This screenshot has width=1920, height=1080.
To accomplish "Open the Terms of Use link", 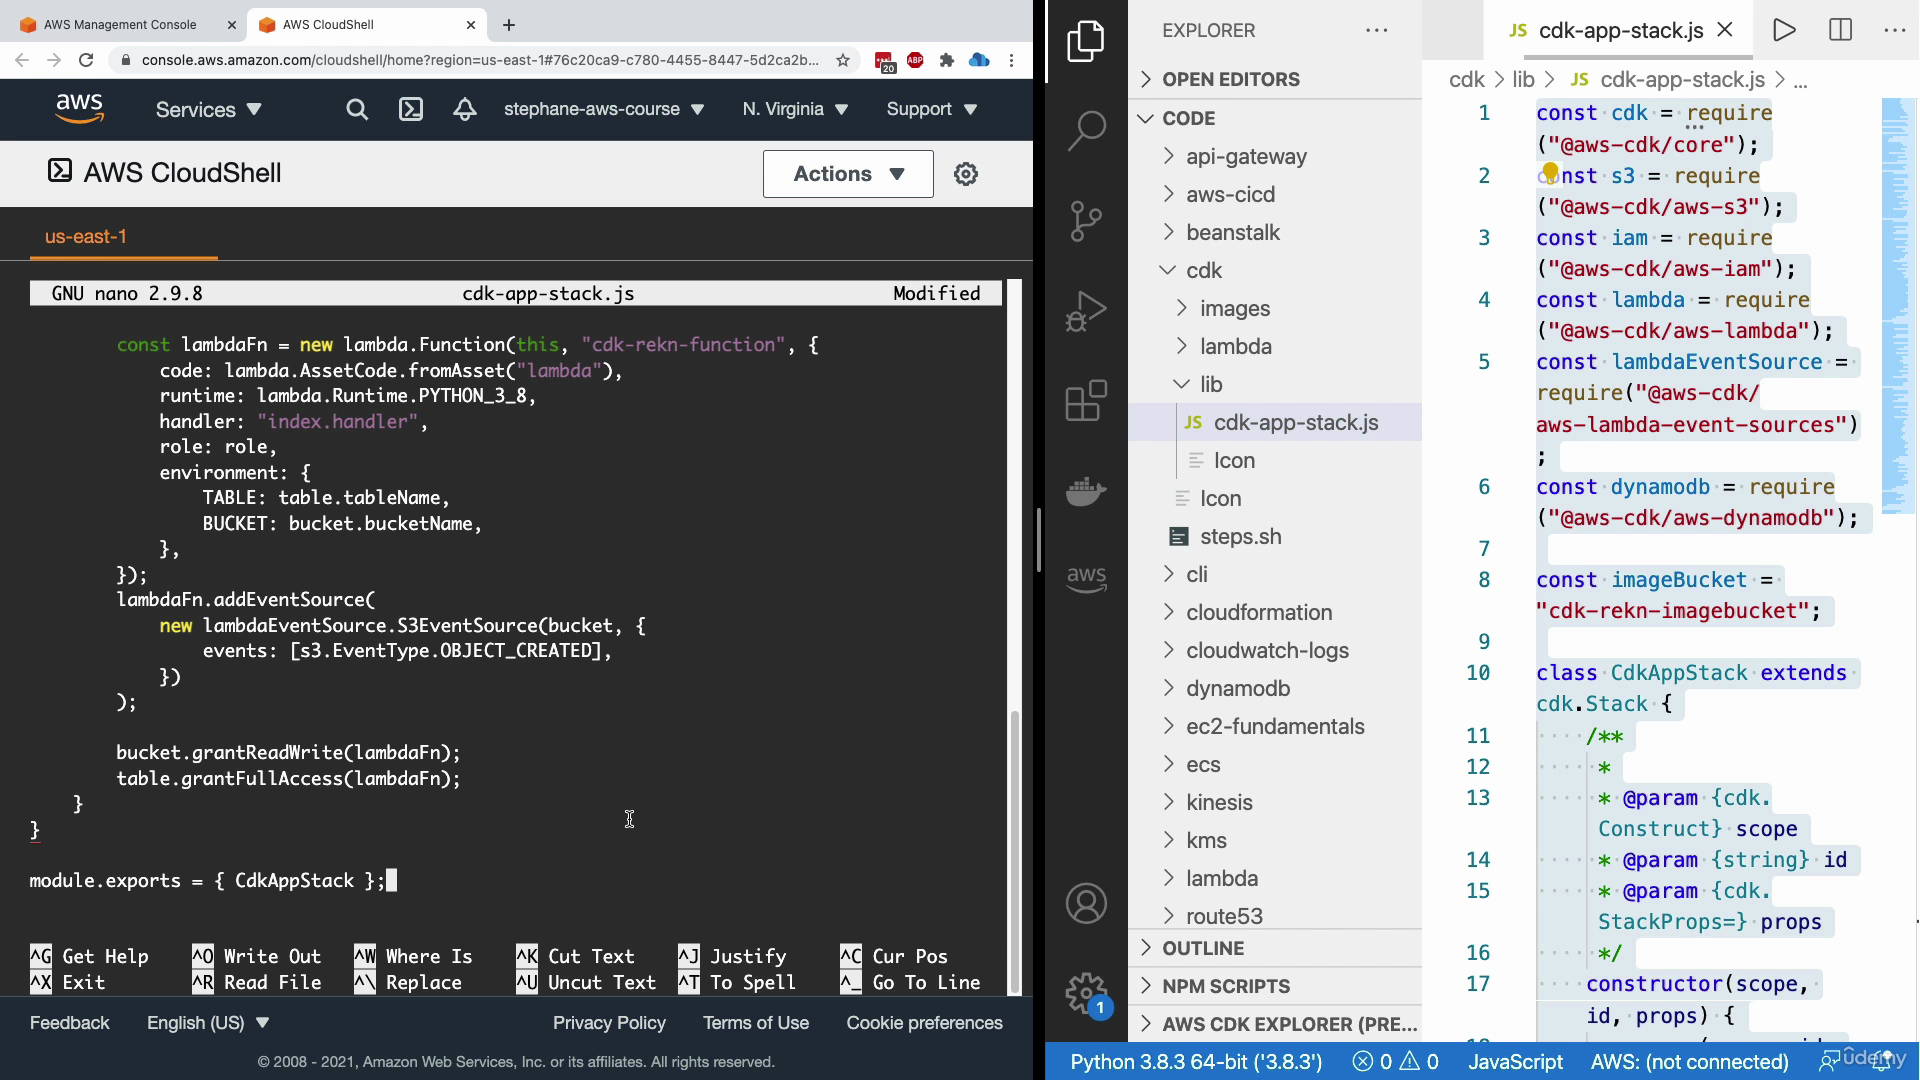I will click(755, 1023).
